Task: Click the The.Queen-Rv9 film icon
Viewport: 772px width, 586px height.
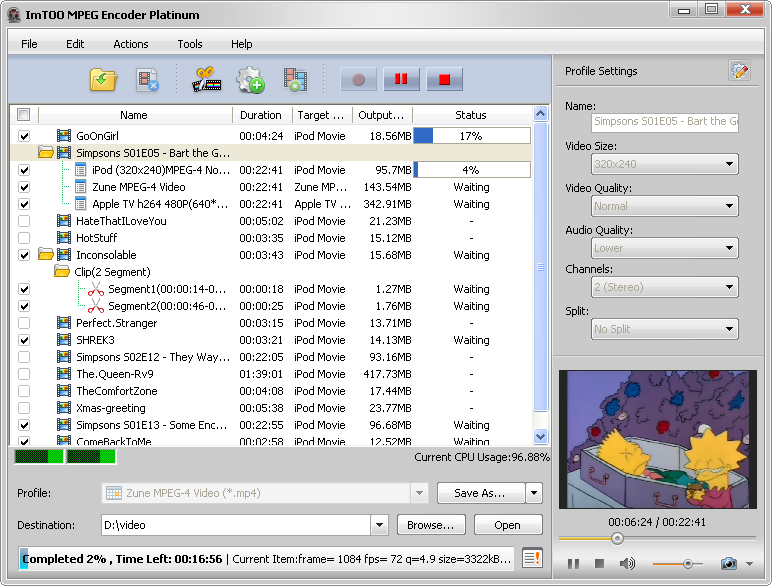Action: (64, 374)
